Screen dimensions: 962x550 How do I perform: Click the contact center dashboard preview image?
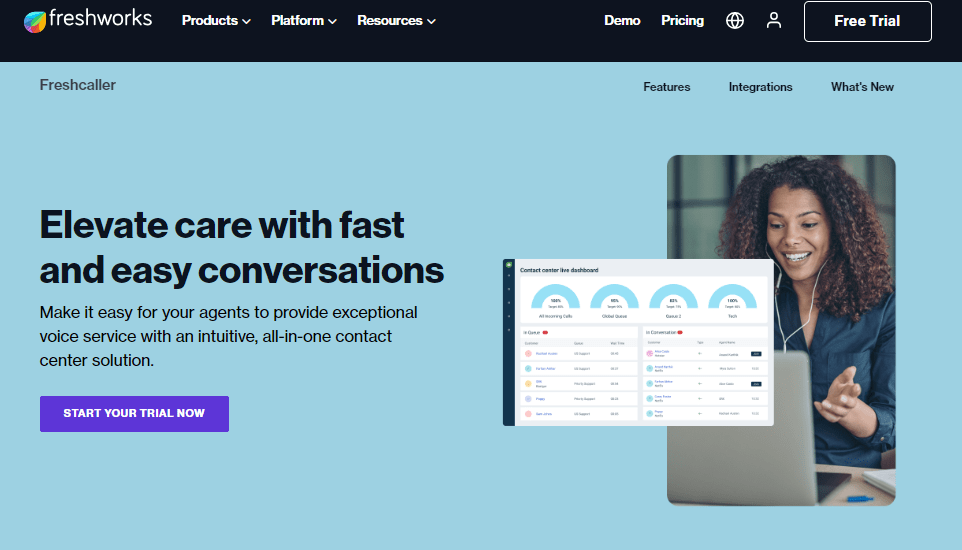click(638, 343)
